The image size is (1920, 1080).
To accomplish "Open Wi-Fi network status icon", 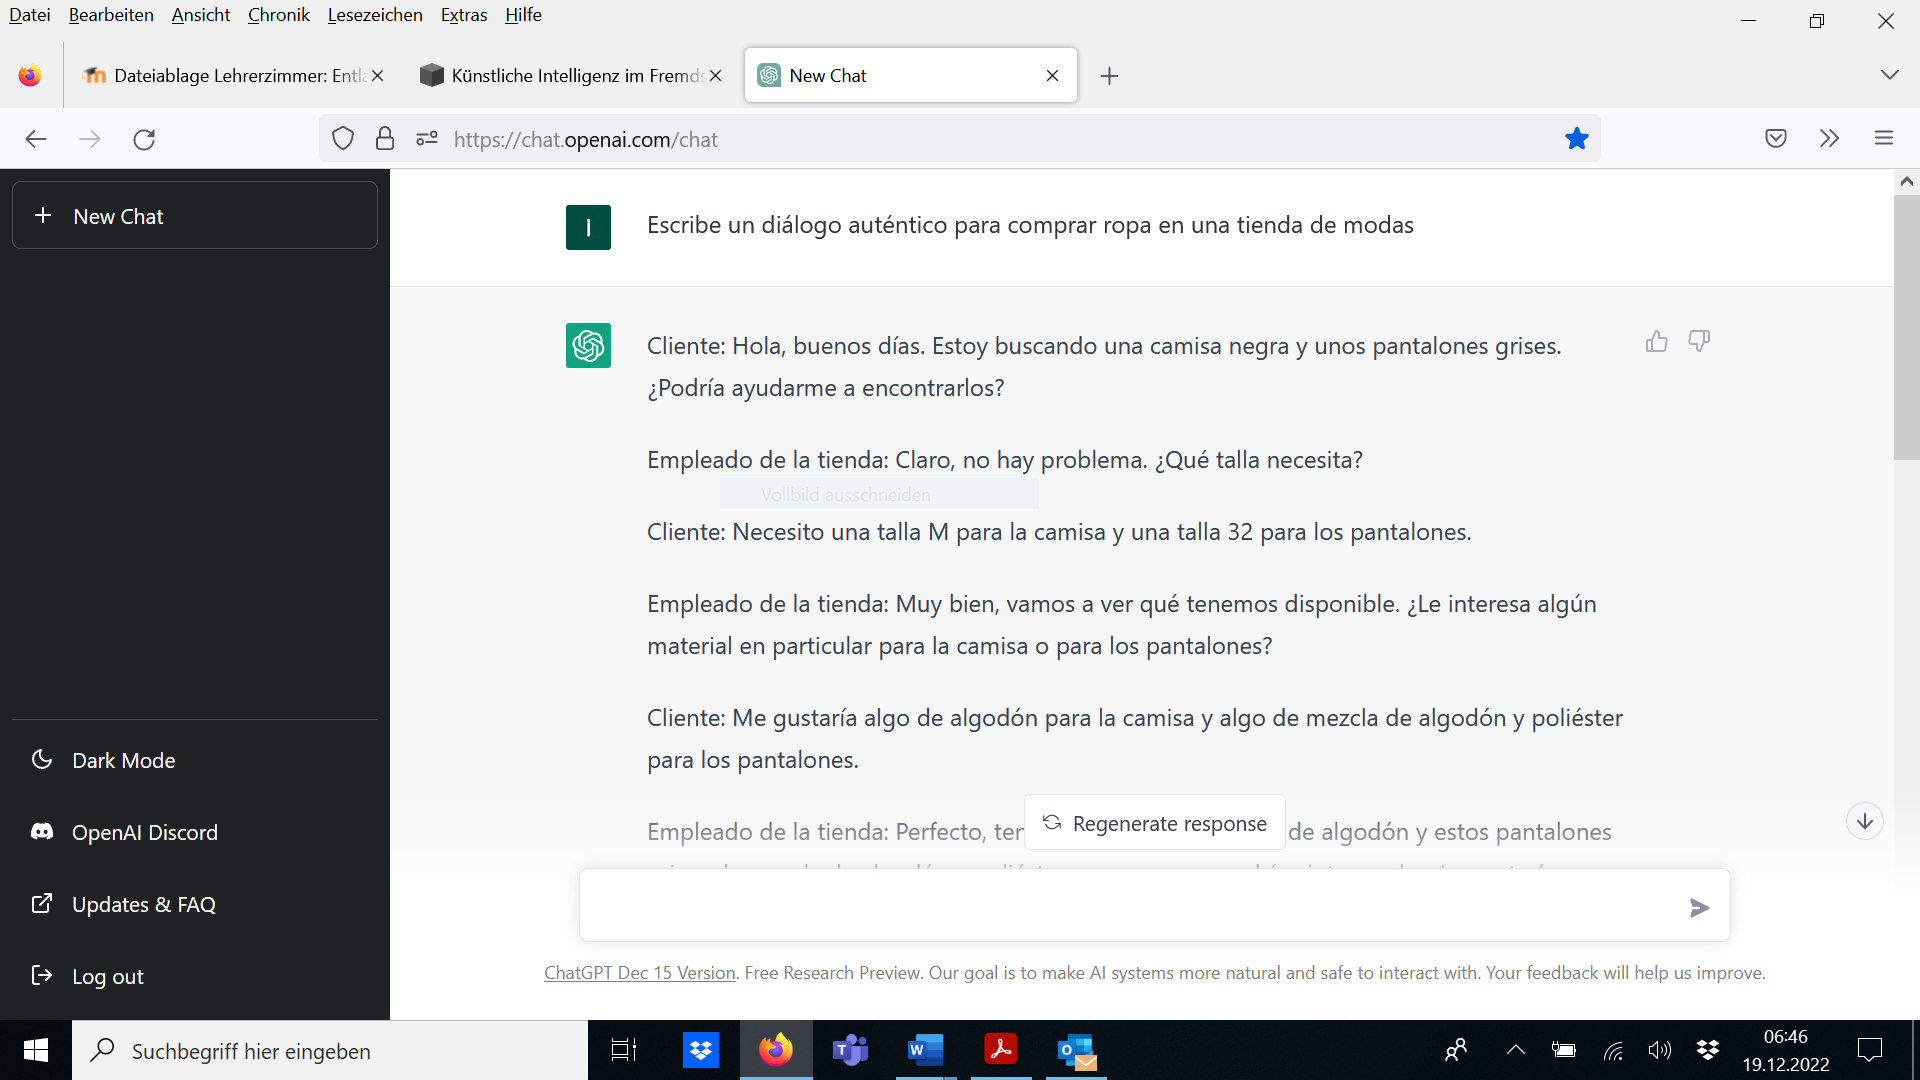I will pos(1613,1050).
